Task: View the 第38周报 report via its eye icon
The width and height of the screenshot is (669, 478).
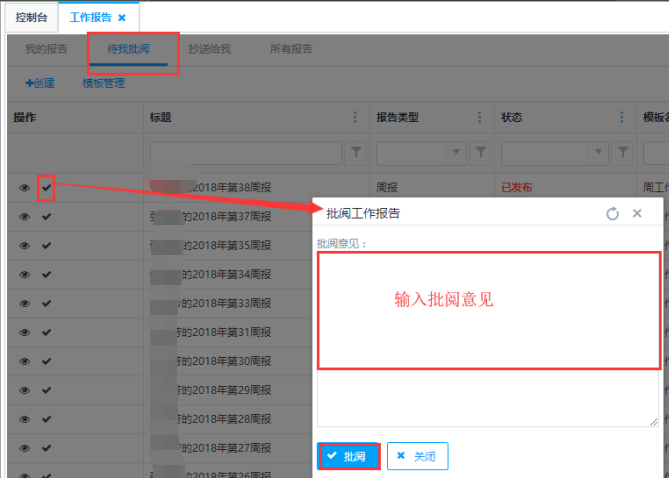Action: tap(25, 187)
